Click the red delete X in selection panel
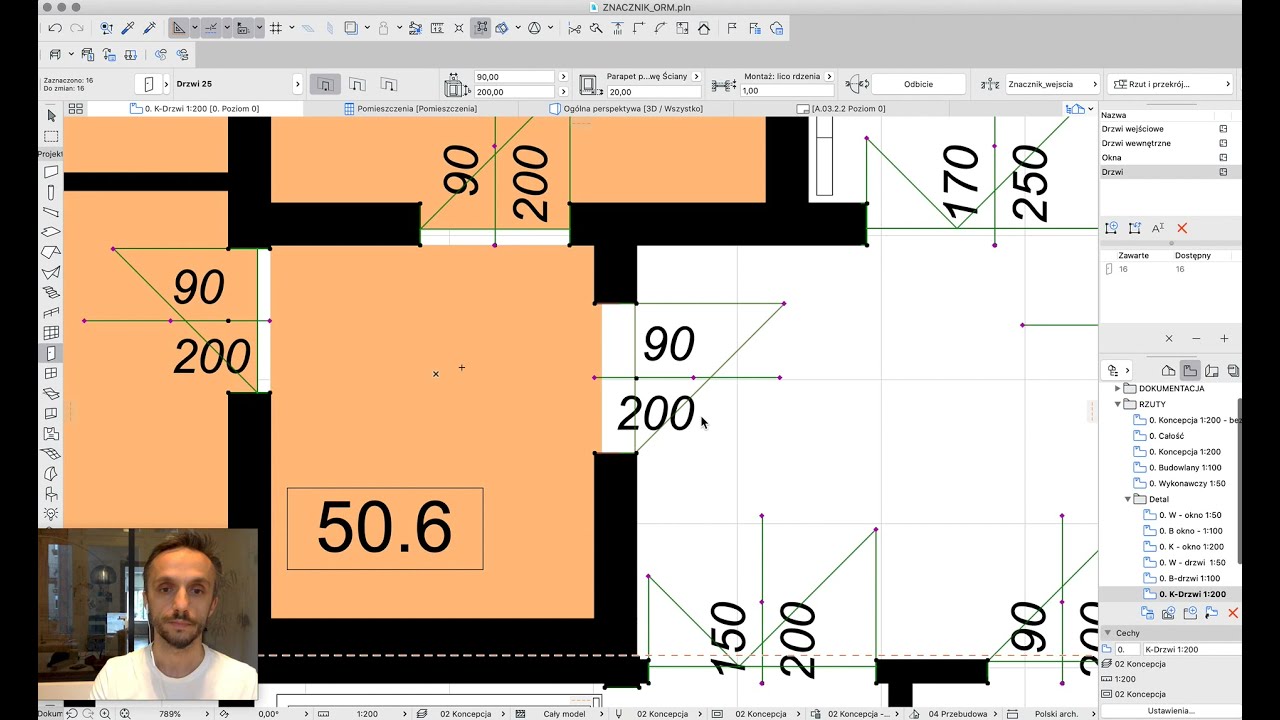 1182,228
